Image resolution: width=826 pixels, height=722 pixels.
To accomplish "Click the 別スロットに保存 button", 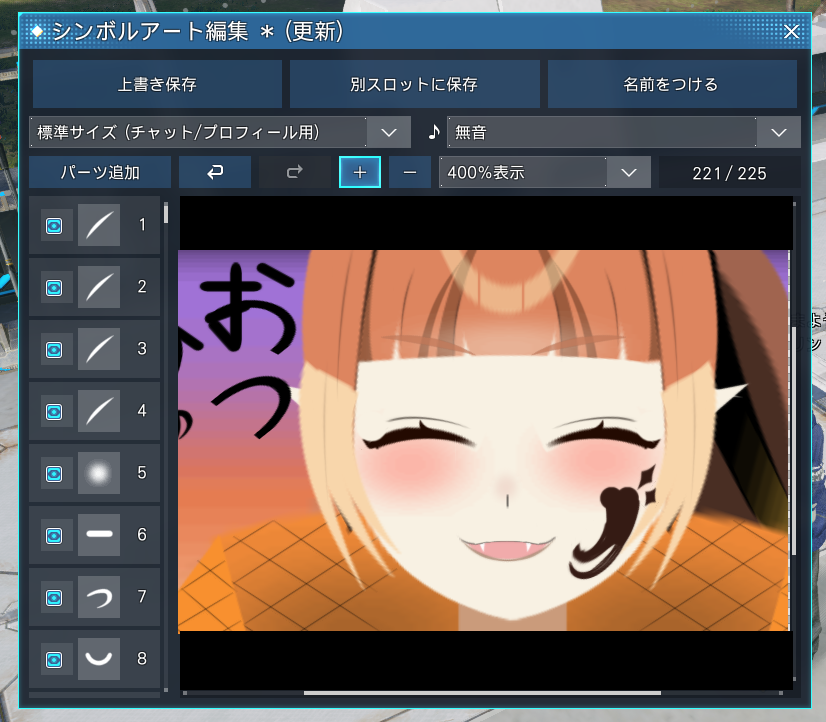I will 415,84.
